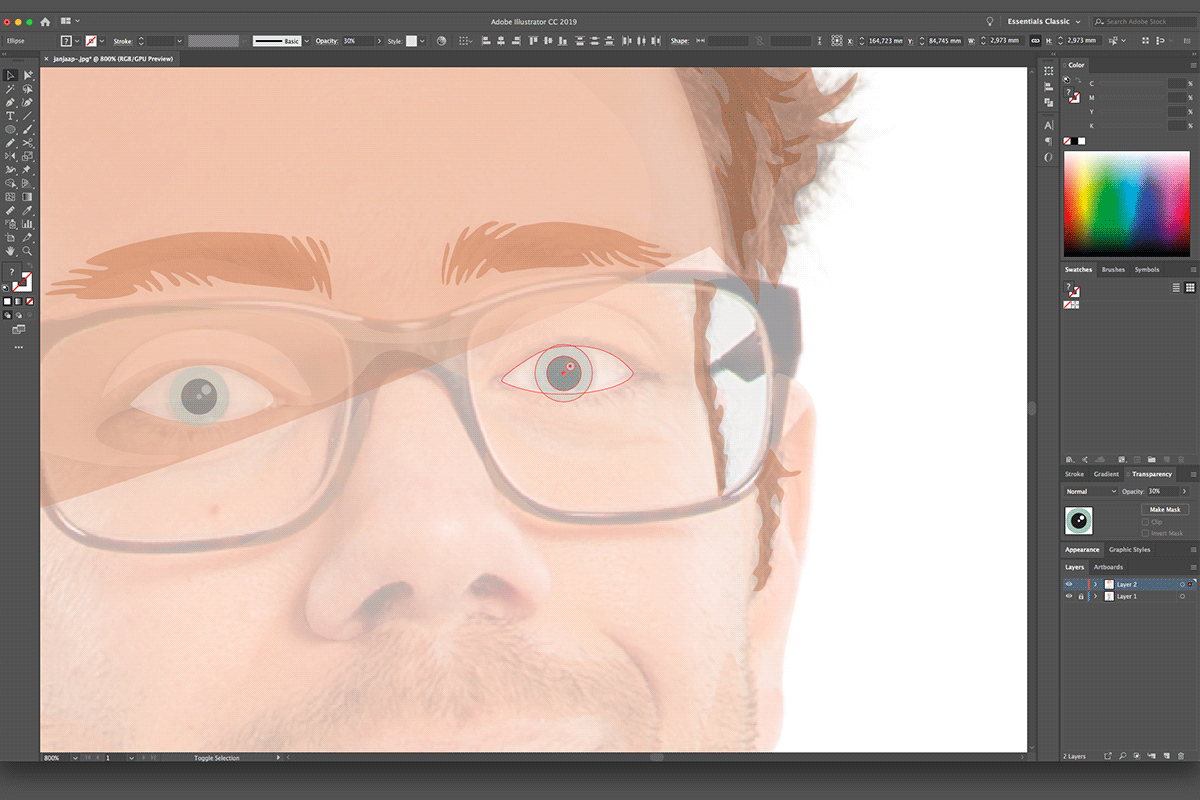Enable the Clip checkbox

click(x=1145, y=522)
